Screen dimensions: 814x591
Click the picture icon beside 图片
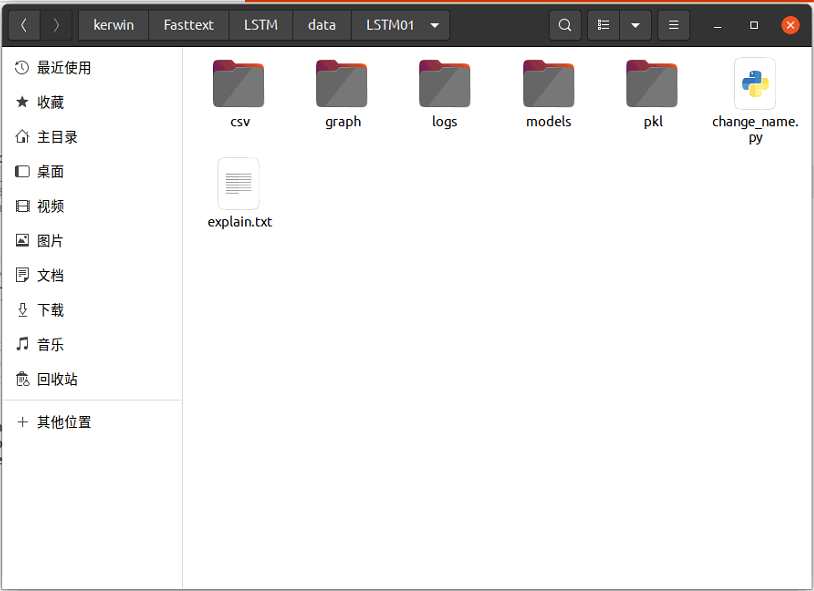coord(22,240)
